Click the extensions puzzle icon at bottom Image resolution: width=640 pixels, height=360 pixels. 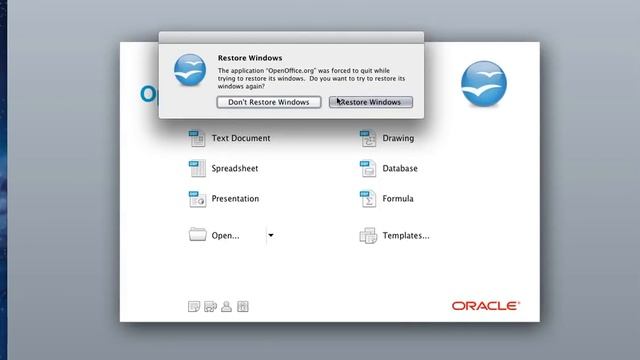point(210,307)
